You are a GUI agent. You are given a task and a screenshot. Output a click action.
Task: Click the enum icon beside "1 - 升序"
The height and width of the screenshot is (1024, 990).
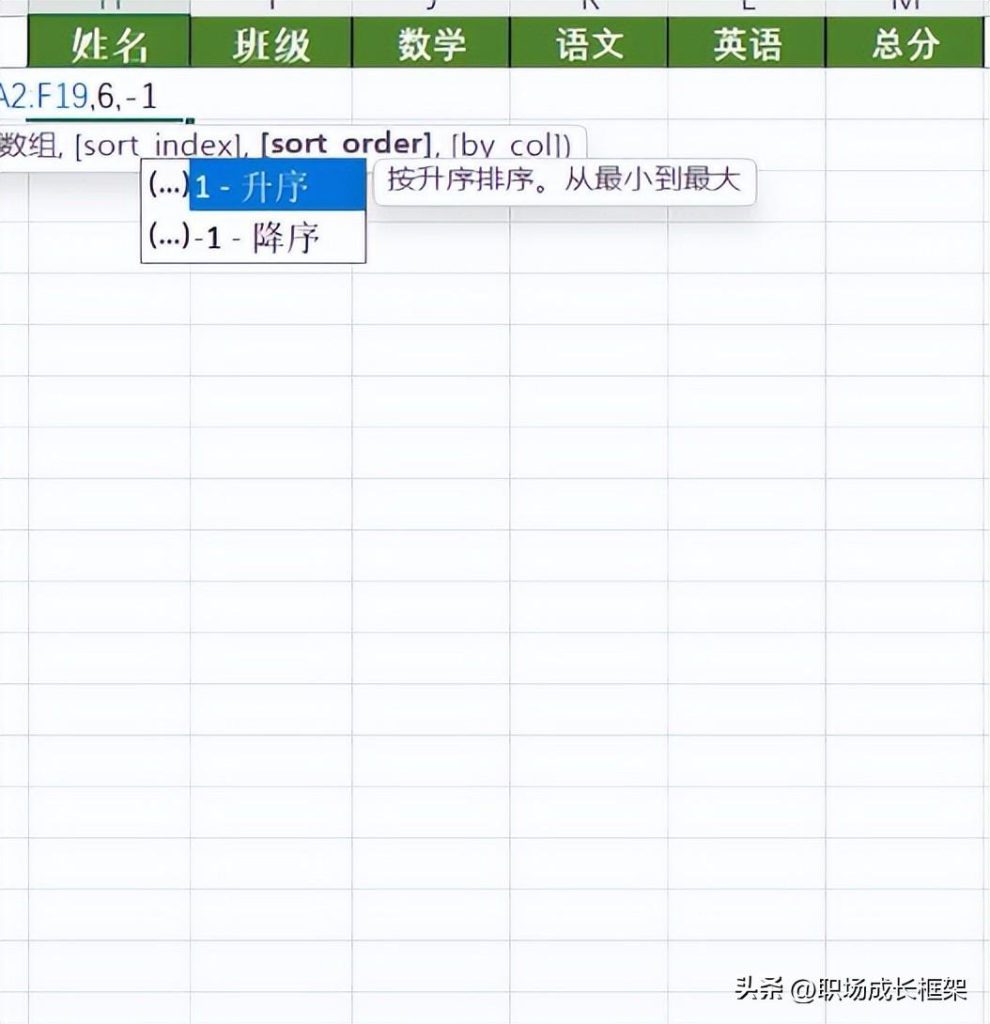[171, 186]
